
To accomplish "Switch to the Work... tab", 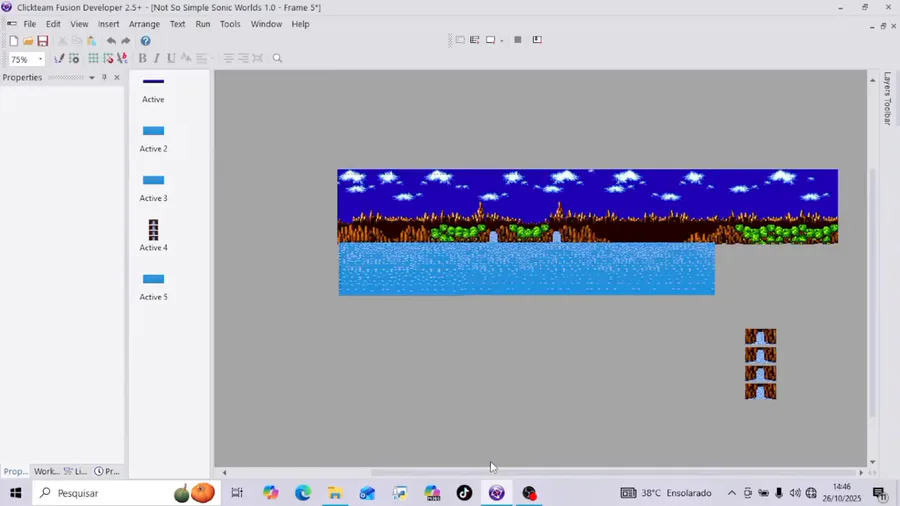I will [46, 471].
